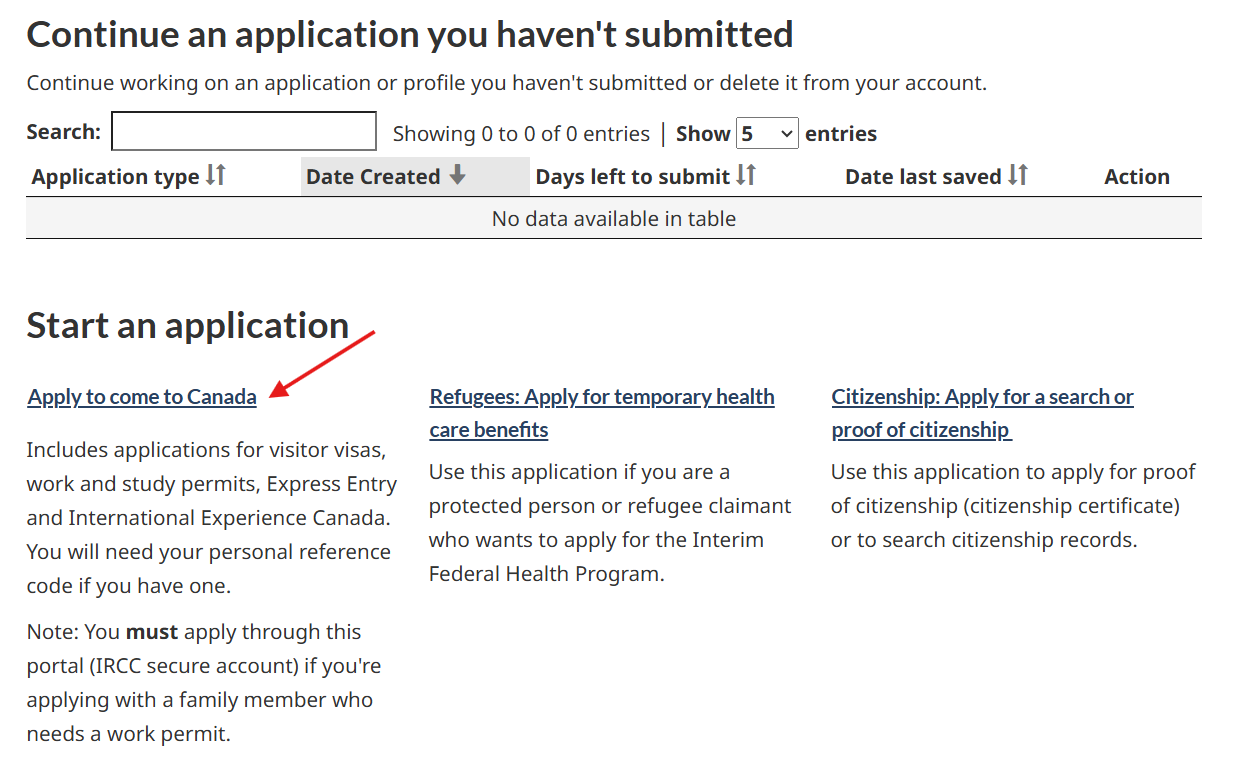
Task: Click sort arrows beside Date last saved
Action: [x=1018, y=176]
